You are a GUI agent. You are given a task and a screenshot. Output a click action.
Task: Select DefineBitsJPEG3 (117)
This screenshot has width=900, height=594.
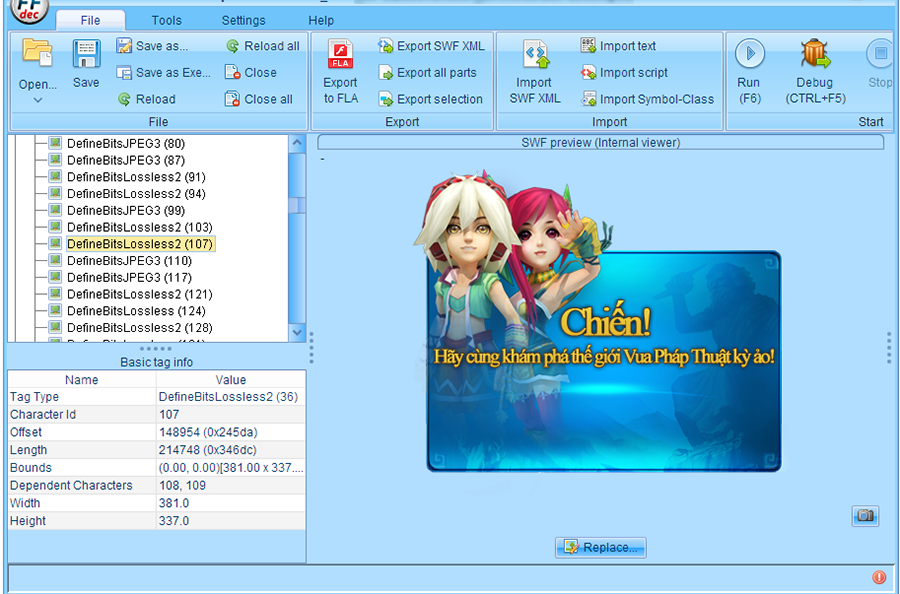pos(129,277)
